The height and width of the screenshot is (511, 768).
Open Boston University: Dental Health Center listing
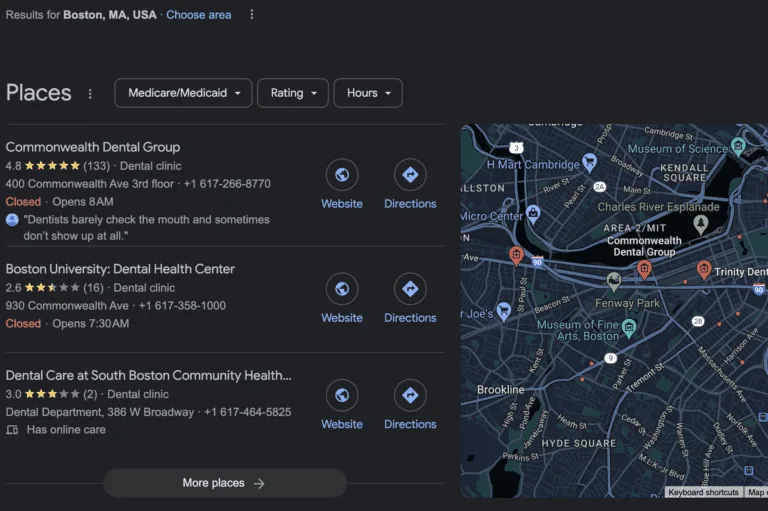(120, 269)
